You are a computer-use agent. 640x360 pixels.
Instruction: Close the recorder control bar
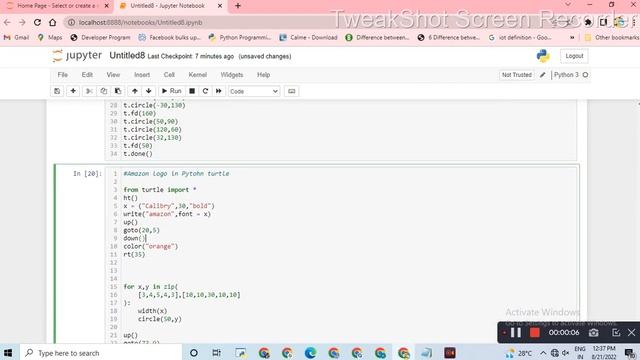click(631, 333)
